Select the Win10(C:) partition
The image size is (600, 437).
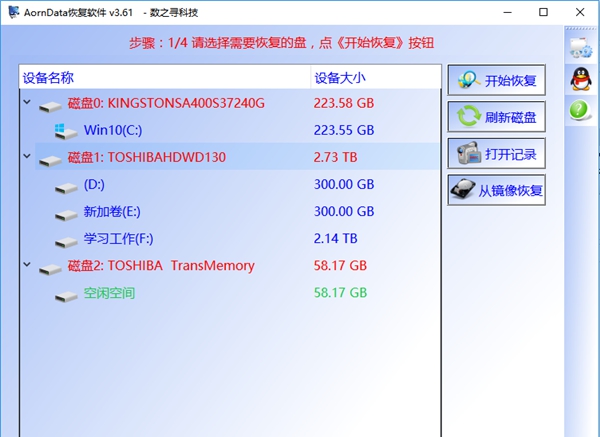(113, 130)
